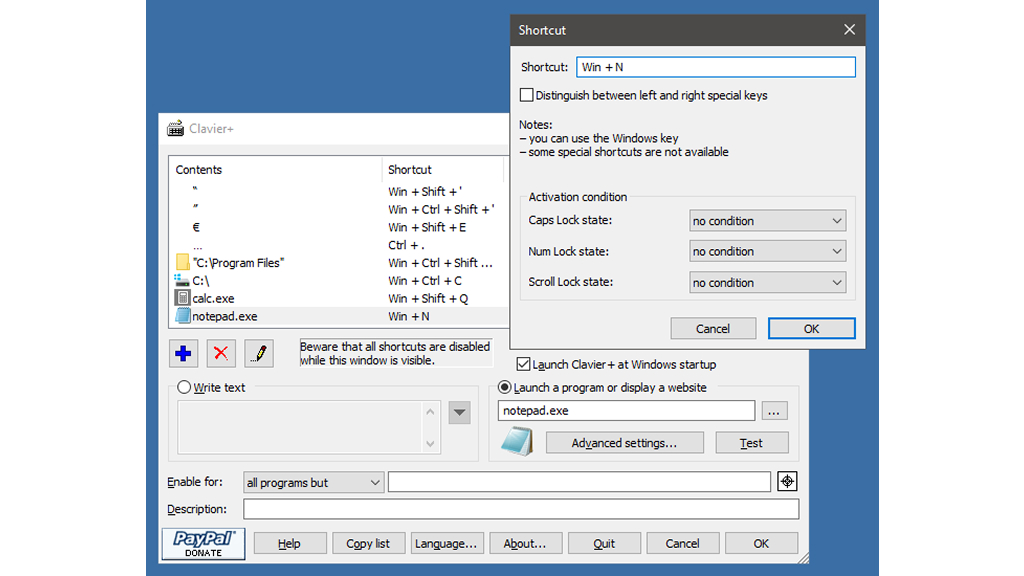
Task: Select the Write text radio option
Action: point(184,387)
